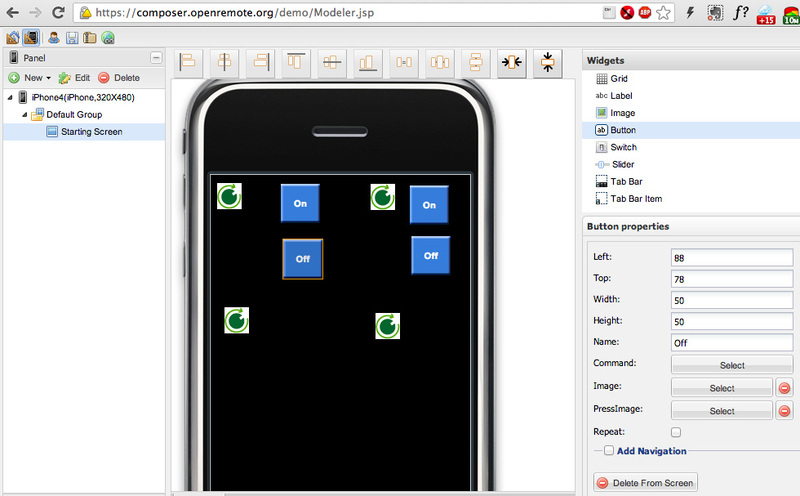Screen dimensions: 800x496
Task: Go back with the browser back arrow
Action: (12, 12)
